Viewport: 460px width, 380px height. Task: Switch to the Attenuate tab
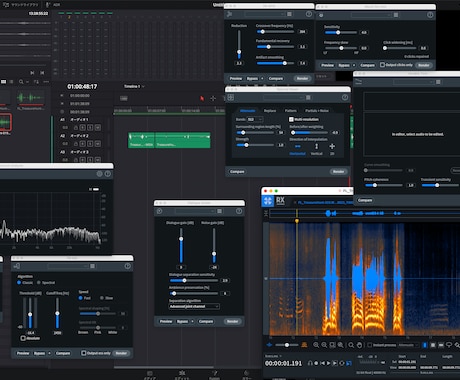(247, 111)
